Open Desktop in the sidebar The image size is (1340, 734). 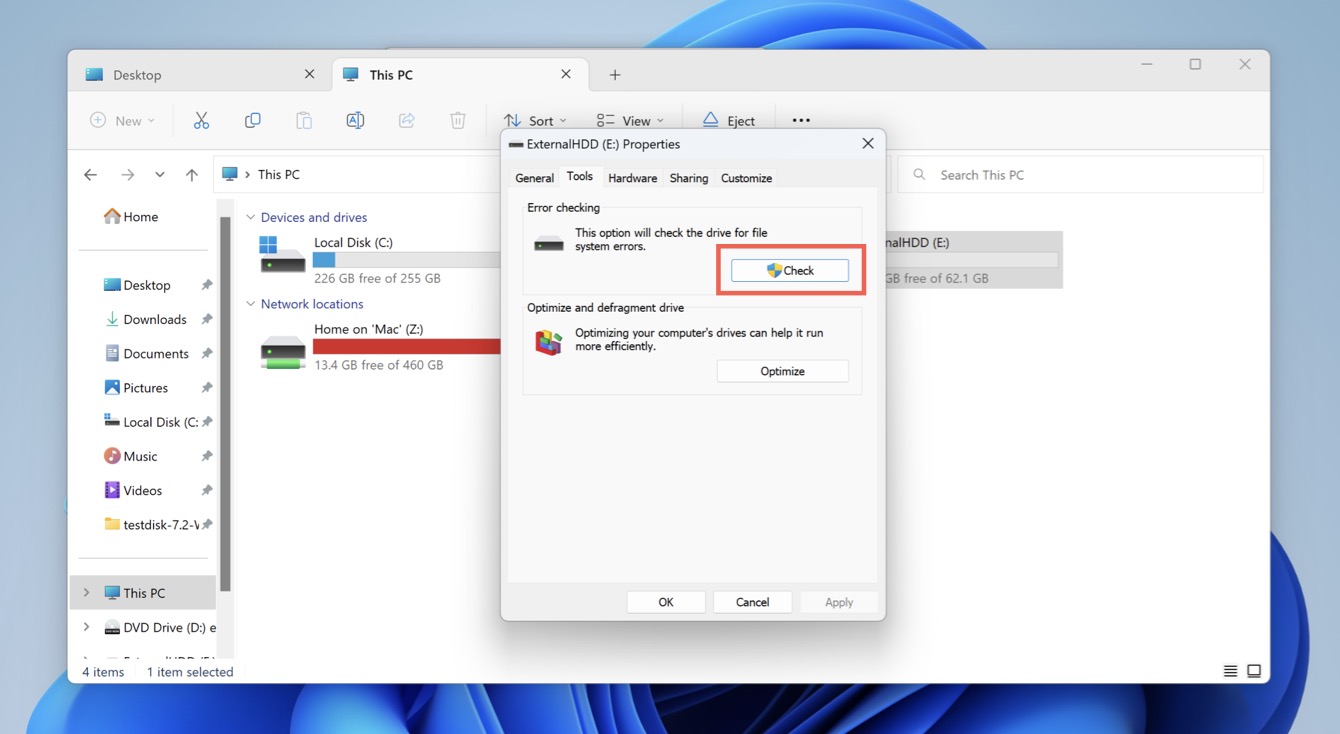[x=137, y=285]
